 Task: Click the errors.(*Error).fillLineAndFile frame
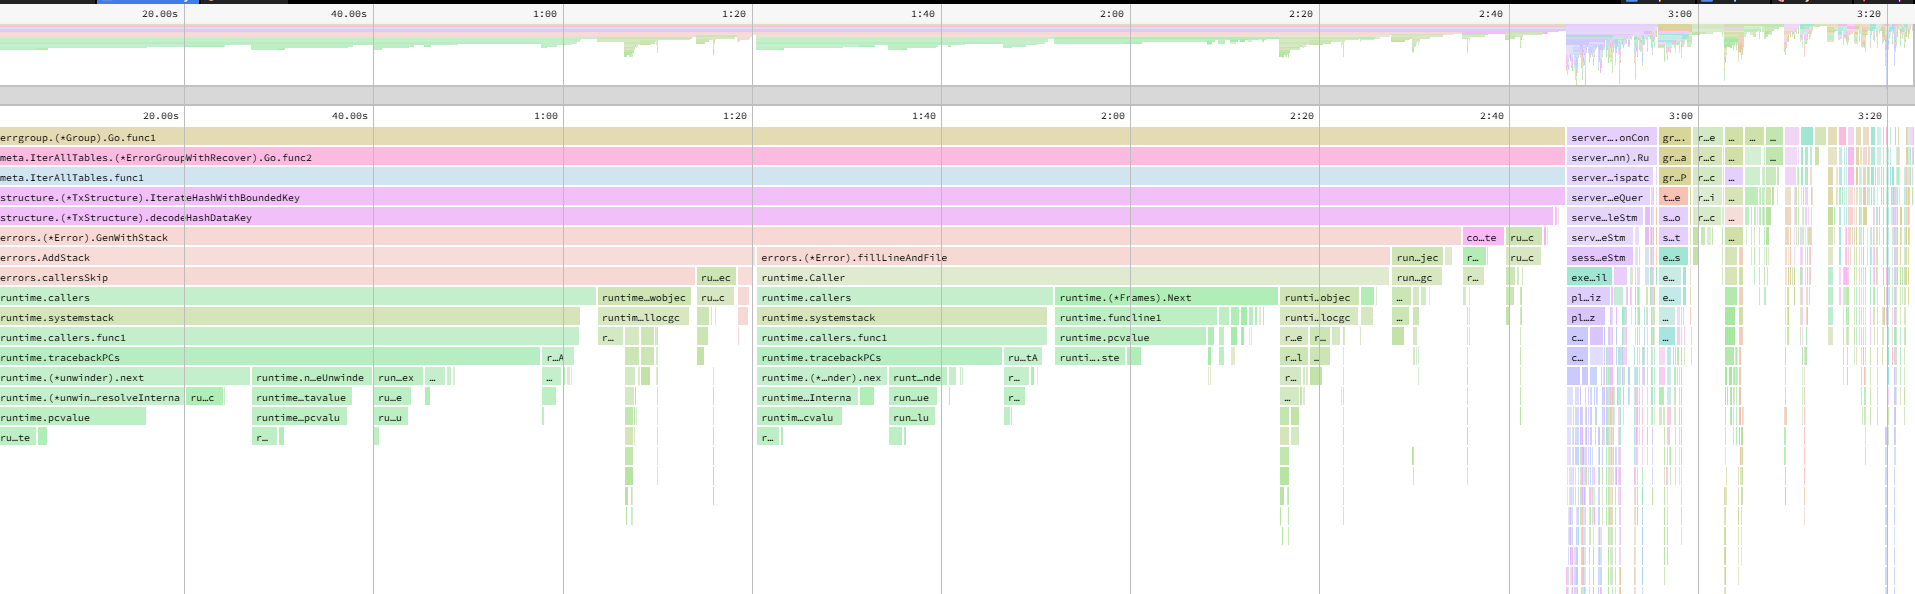1074,257
